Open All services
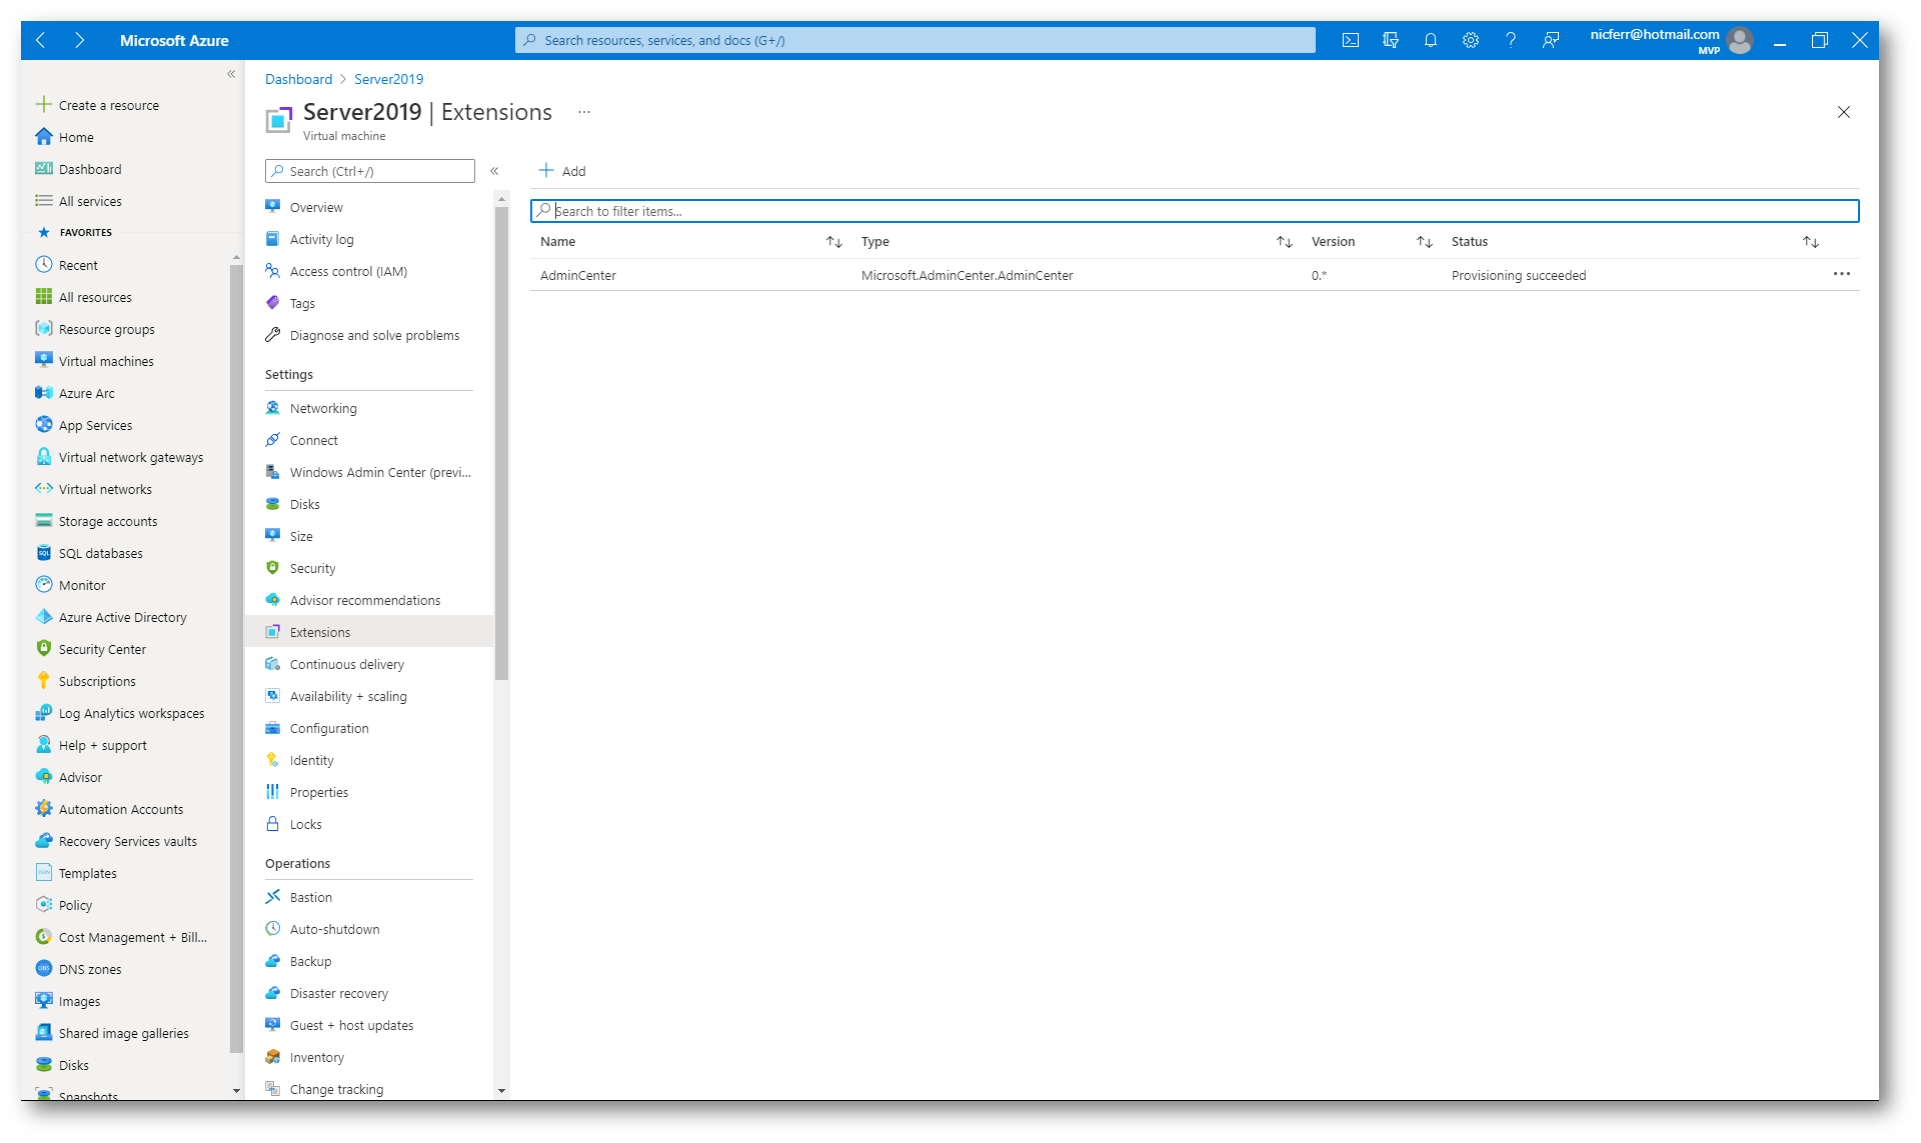Screen dimensions: 1921x1143 [x=90, y=201]
